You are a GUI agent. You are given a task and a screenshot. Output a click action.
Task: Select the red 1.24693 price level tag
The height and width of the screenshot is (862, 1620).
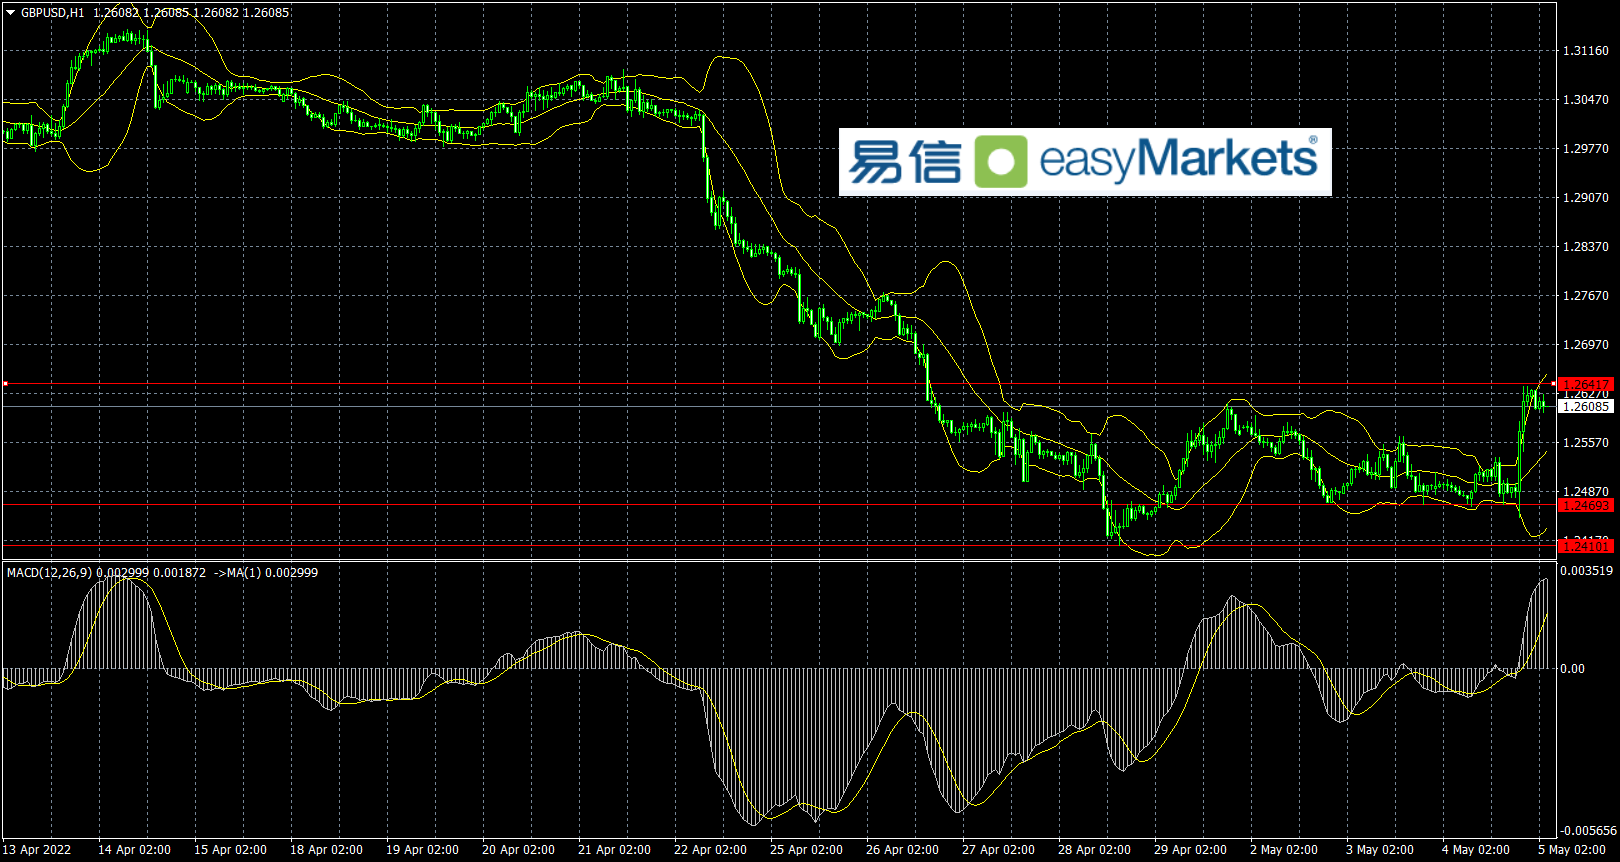pyautogui.click(x=1586, y=505)
